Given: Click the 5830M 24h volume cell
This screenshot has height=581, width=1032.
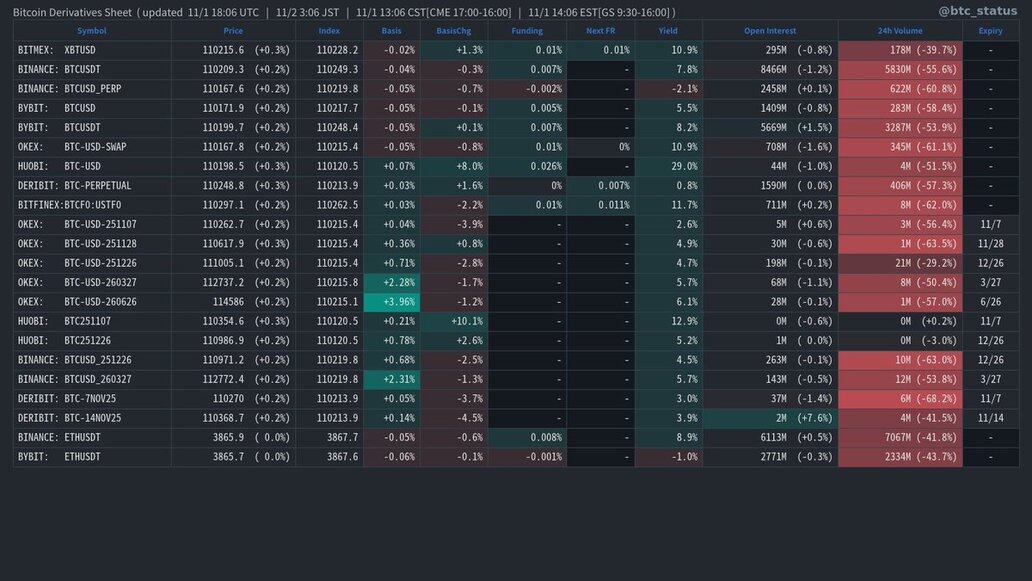Looking at the screenshot, I should click(900, 70).
